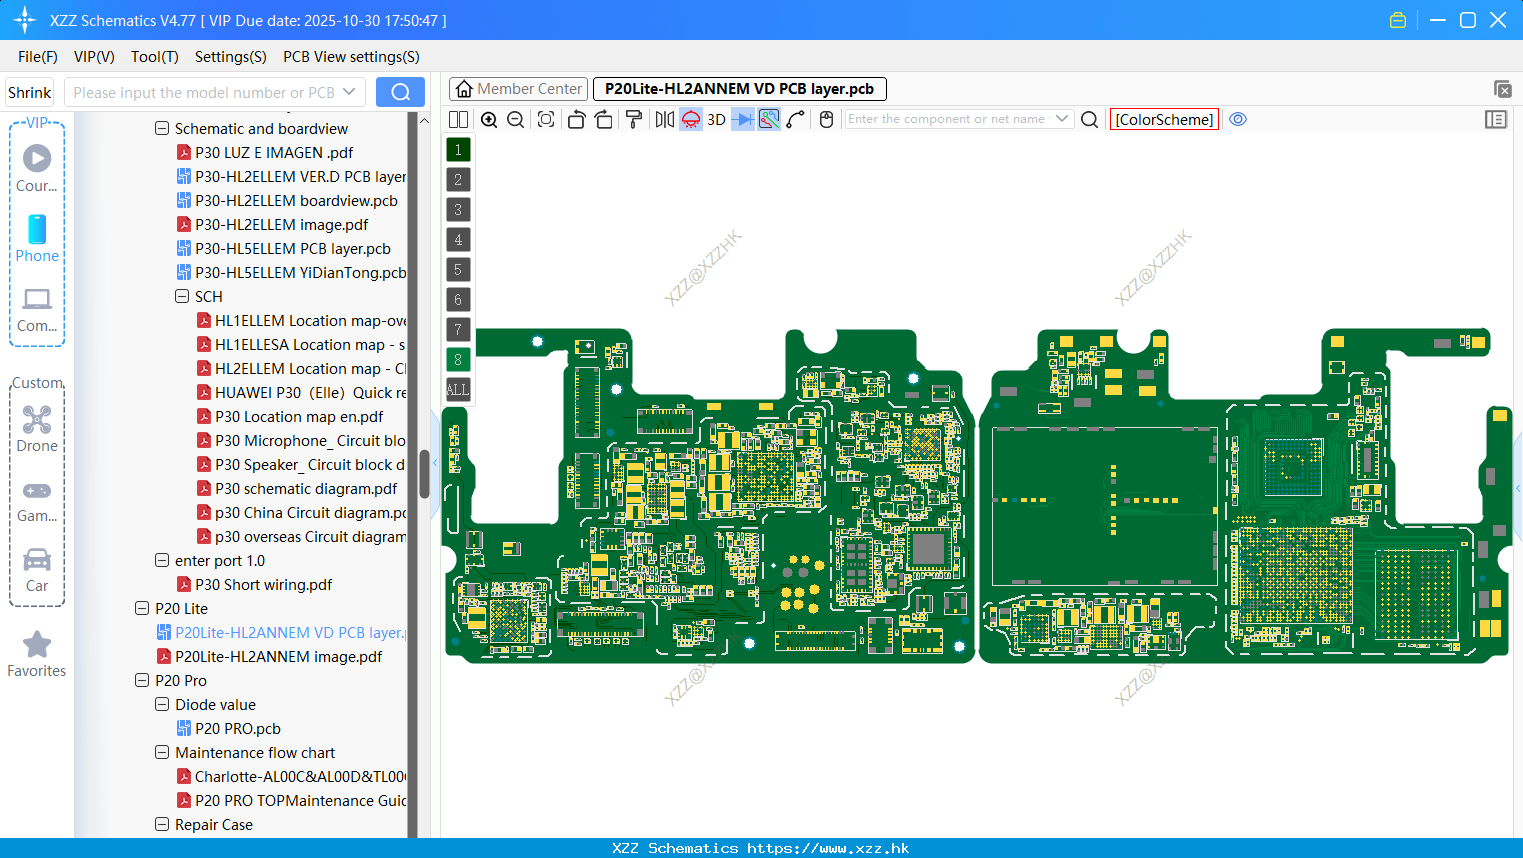
Task: Select Game console category in sidebar
Action: (37, 501)
